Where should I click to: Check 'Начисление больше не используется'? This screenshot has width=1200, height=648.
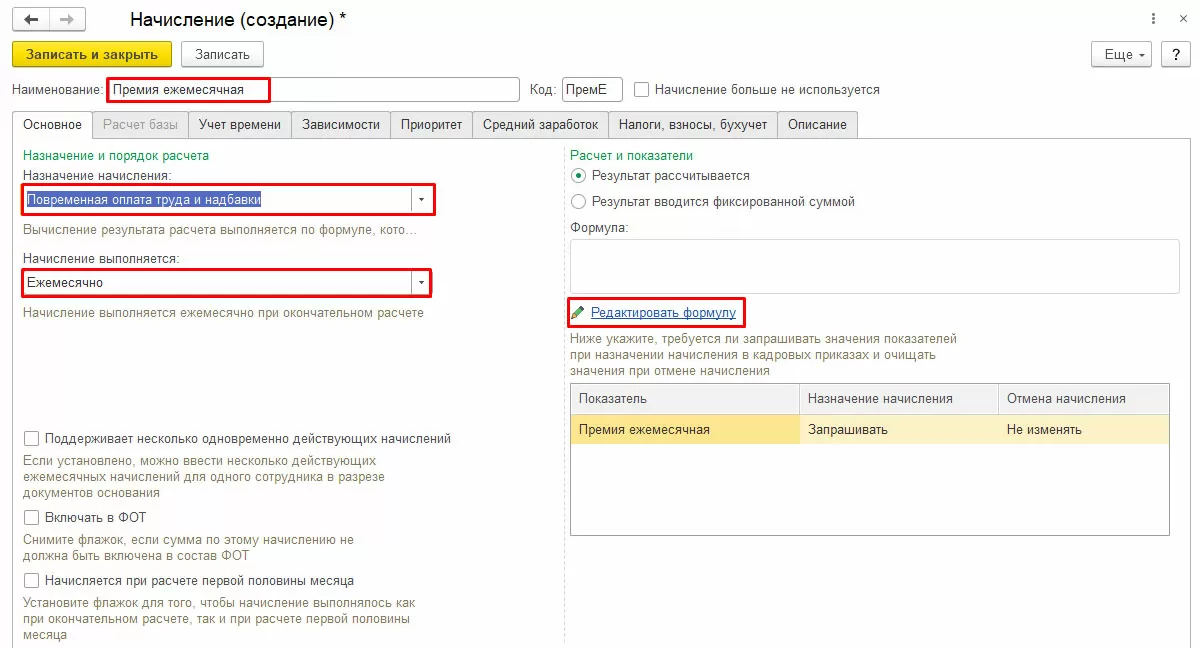click(642, 90)
